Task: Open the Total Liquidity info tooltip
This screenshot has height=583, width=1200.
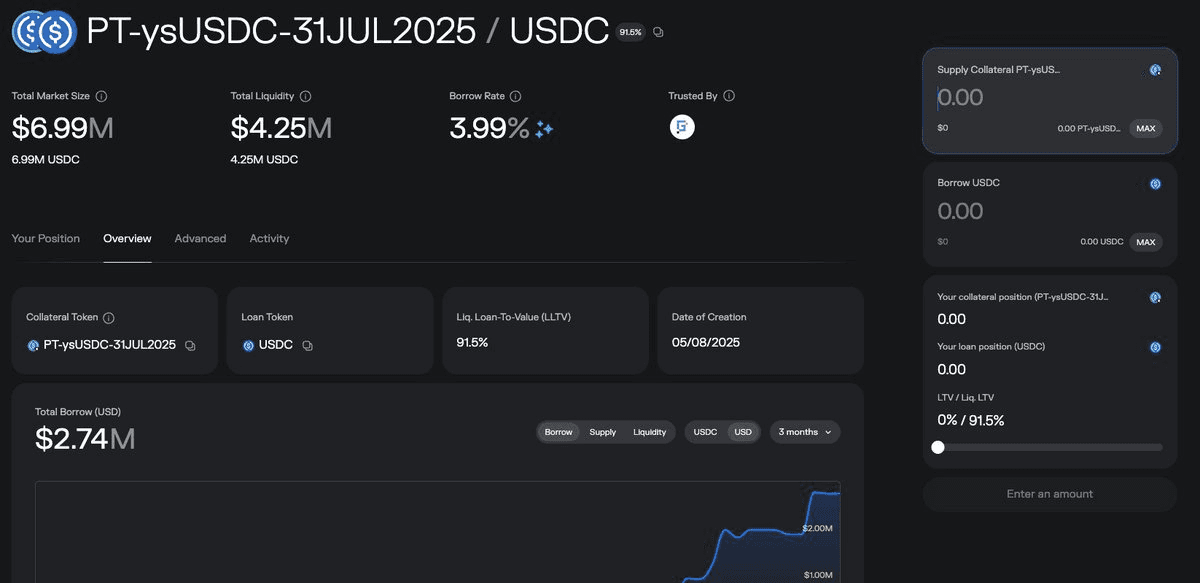Action: (306, 96)
